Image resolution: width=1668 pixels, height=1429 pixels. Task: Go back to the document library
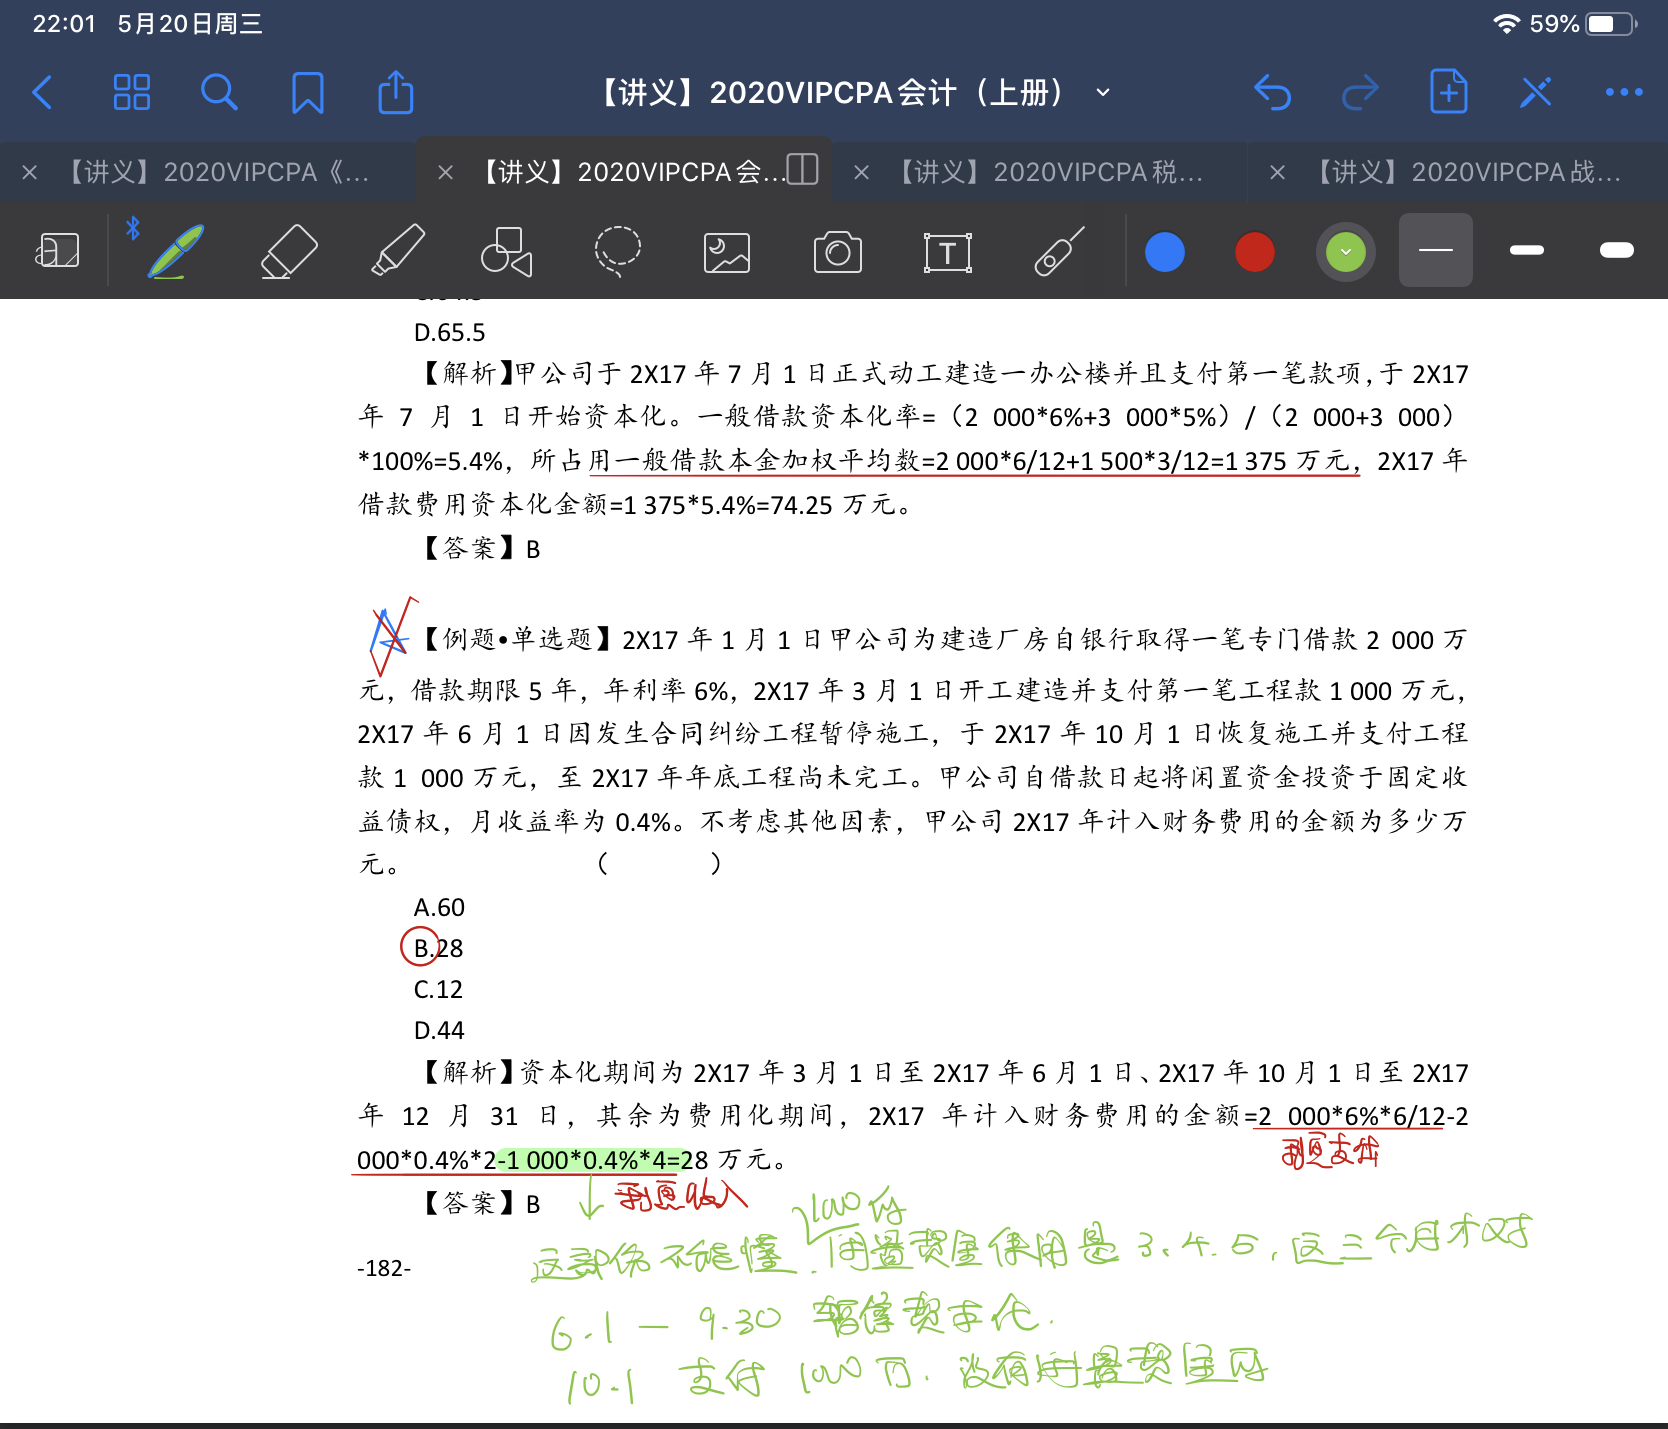coord(42,93)
